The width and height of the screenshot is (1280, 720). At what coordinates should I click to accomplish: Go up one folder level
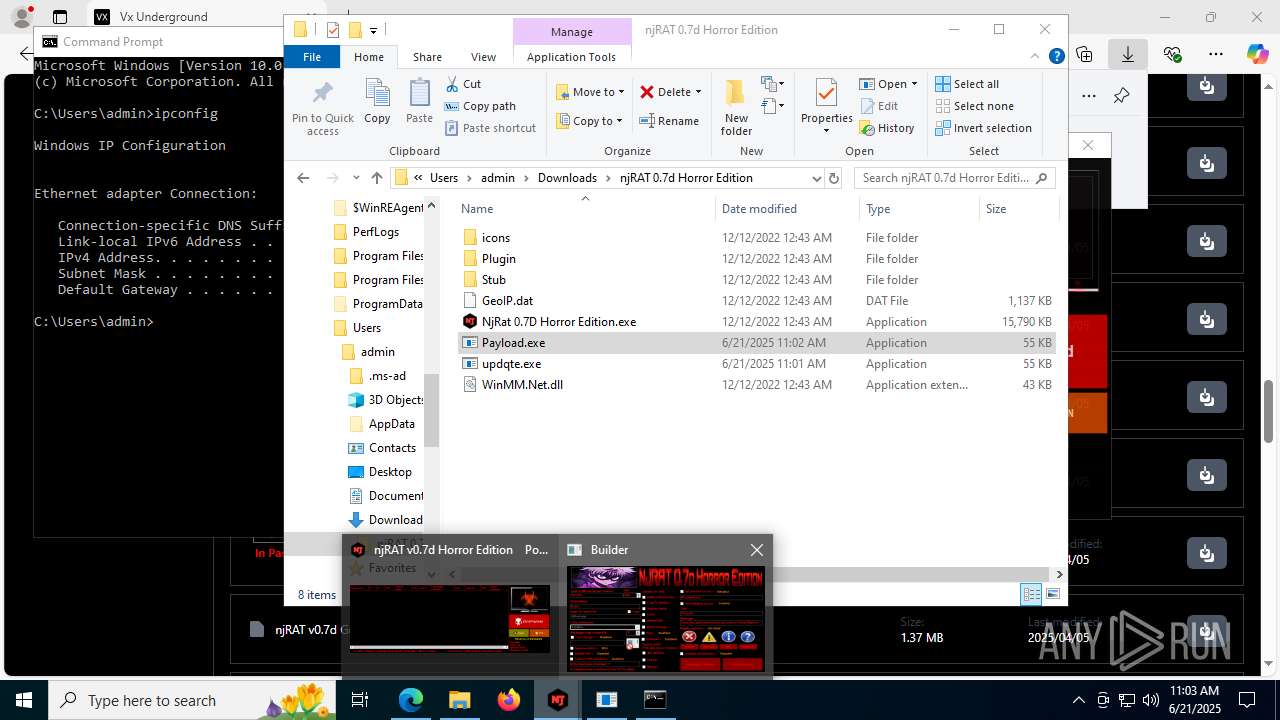pos(376,178)
